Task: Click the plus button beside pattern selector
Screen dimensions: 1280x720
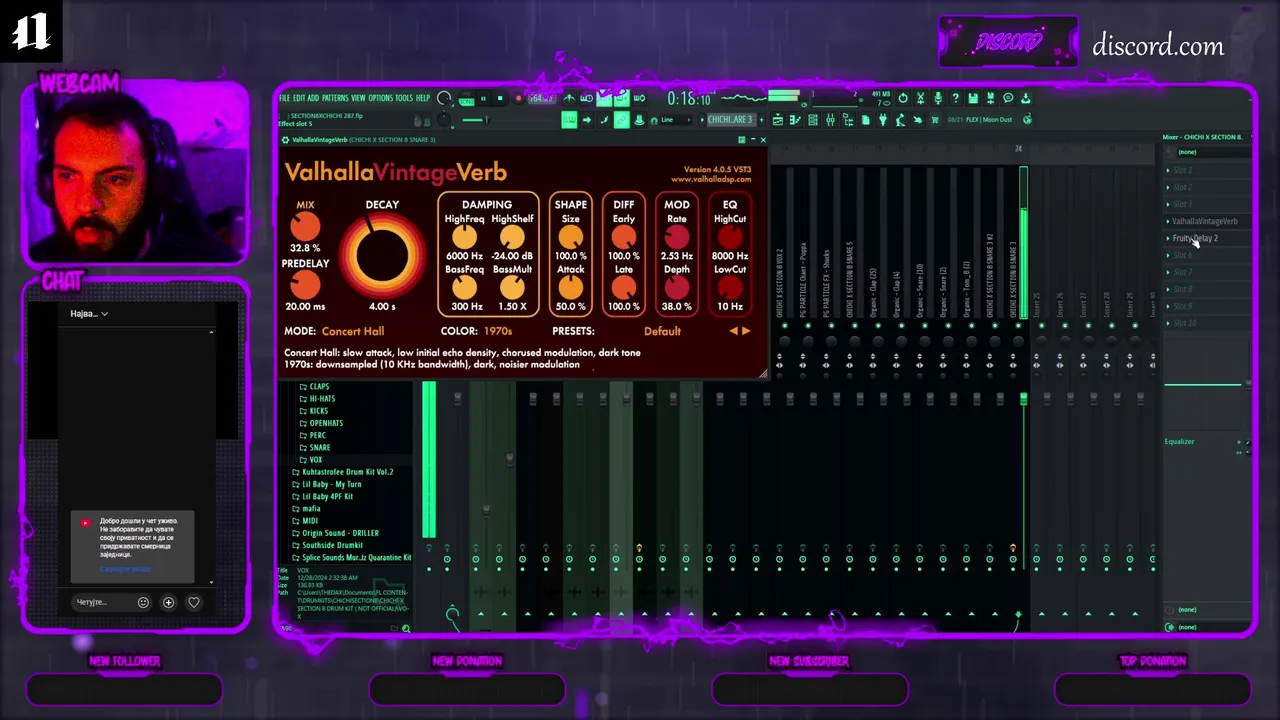Action: (762, 120)
